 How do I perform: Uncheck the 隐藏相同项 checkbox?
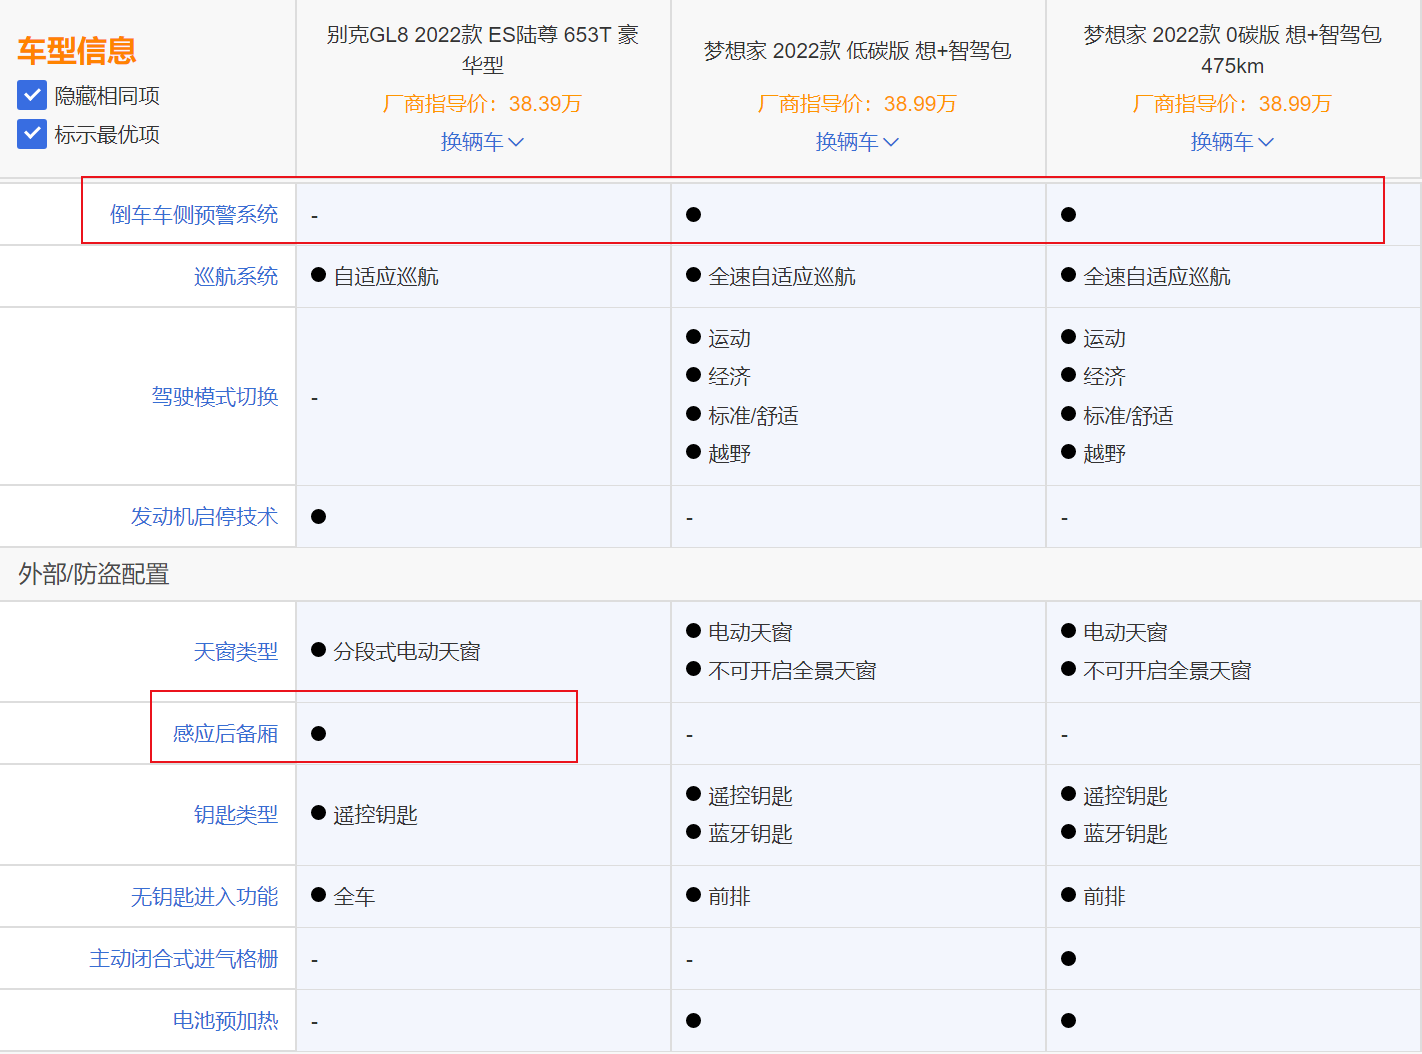[x=31, y=94]
